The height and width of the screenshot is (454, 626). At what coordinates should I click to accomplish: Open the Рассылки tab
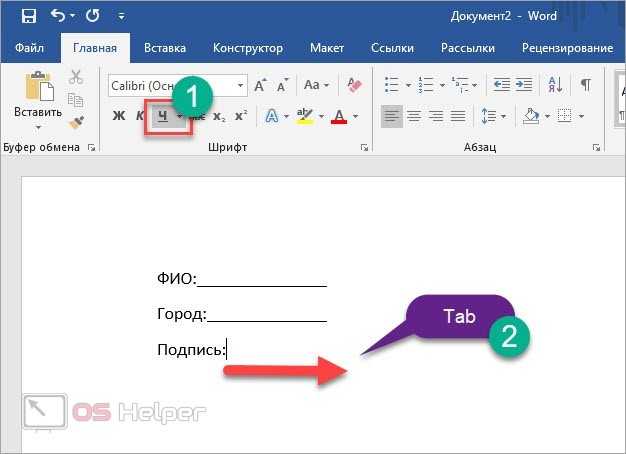coord(468,48)
